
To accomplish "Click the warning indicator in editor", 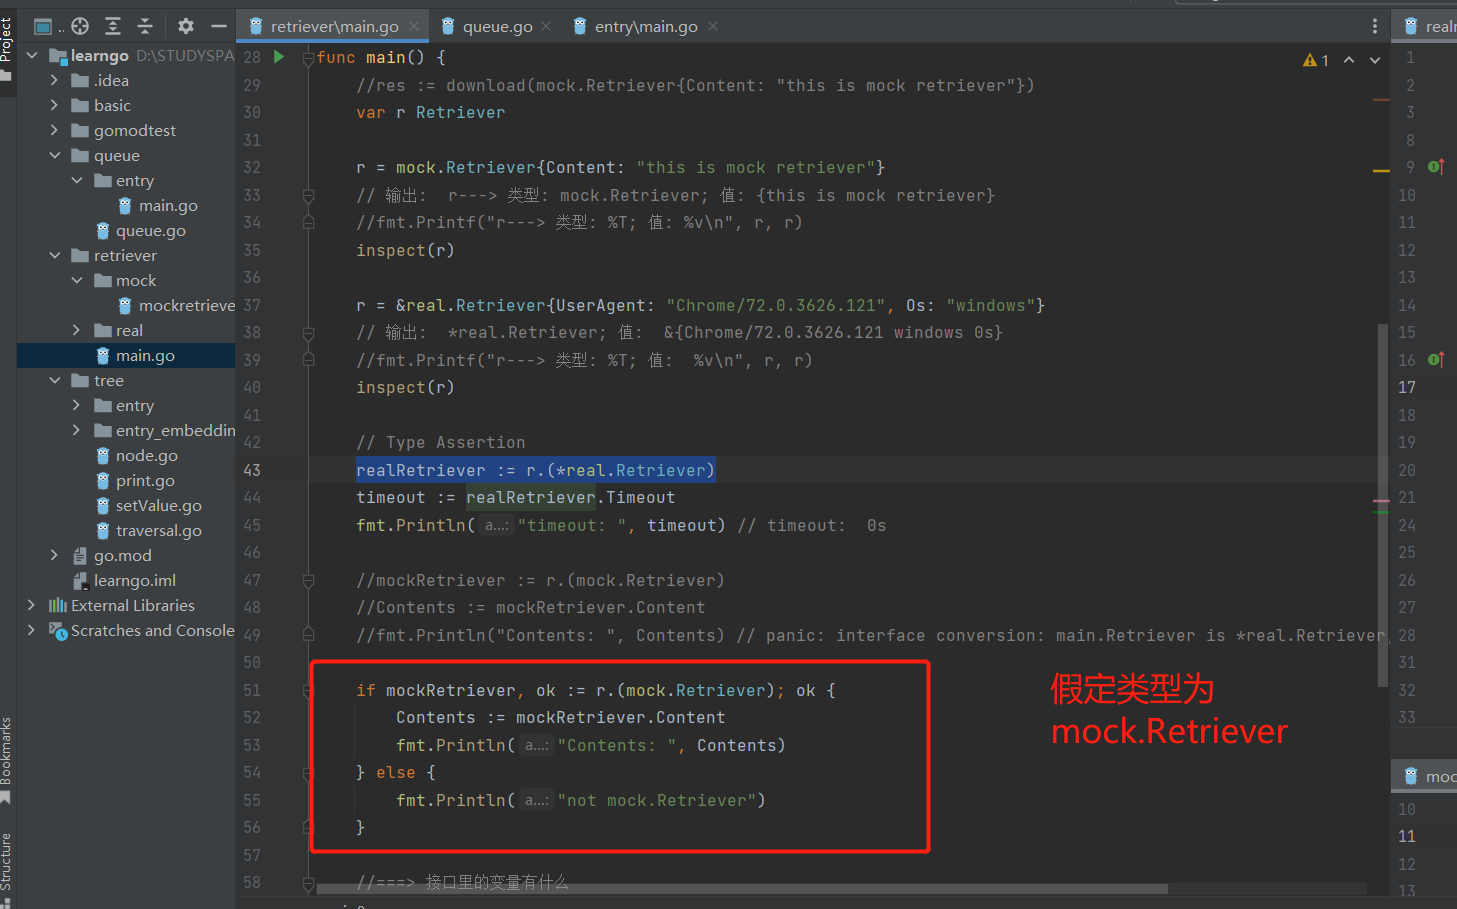I will pos(1316,60).
